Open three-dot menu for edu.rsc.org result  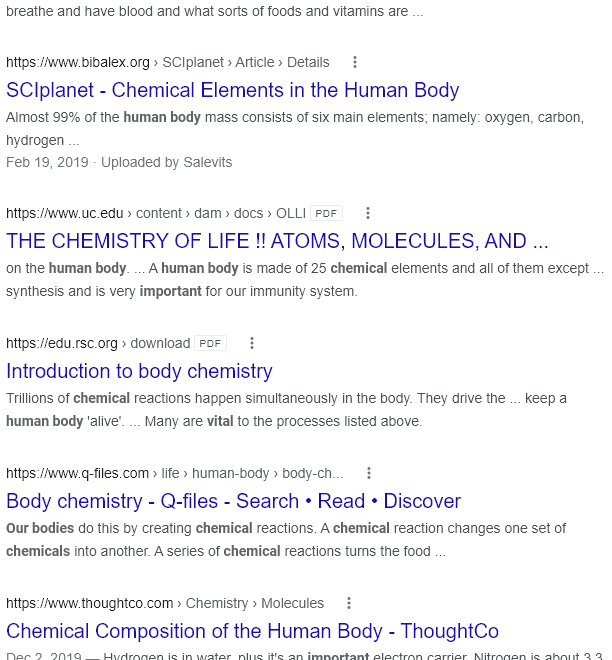pyautogui.click(x=252, y=343)
